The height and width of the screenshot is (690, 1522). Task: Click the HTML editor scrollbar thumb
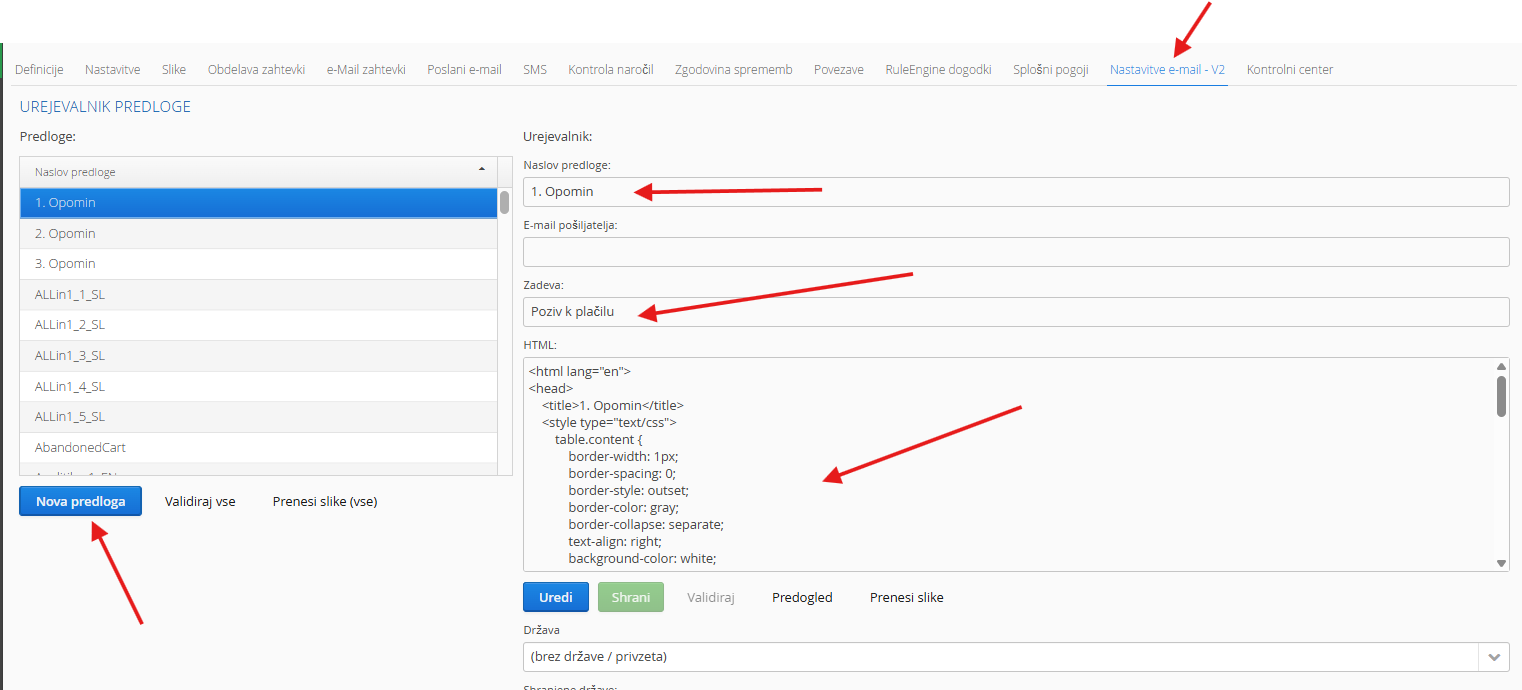click(1502, 396)
